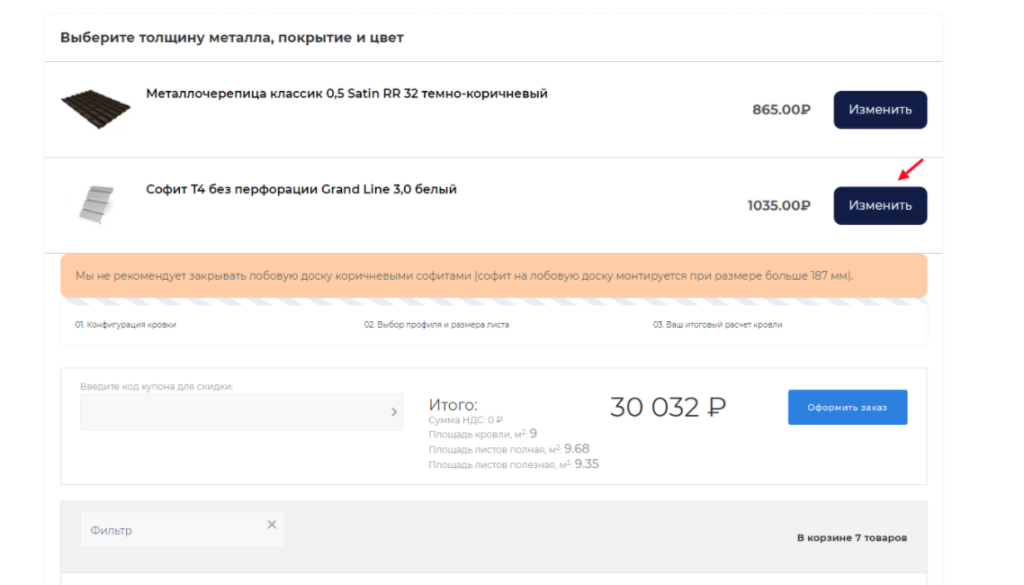The image size is (1024, 585).
Task: Open the Металлочерепица классик 0,5 Satin title
Action: [347, 94]
